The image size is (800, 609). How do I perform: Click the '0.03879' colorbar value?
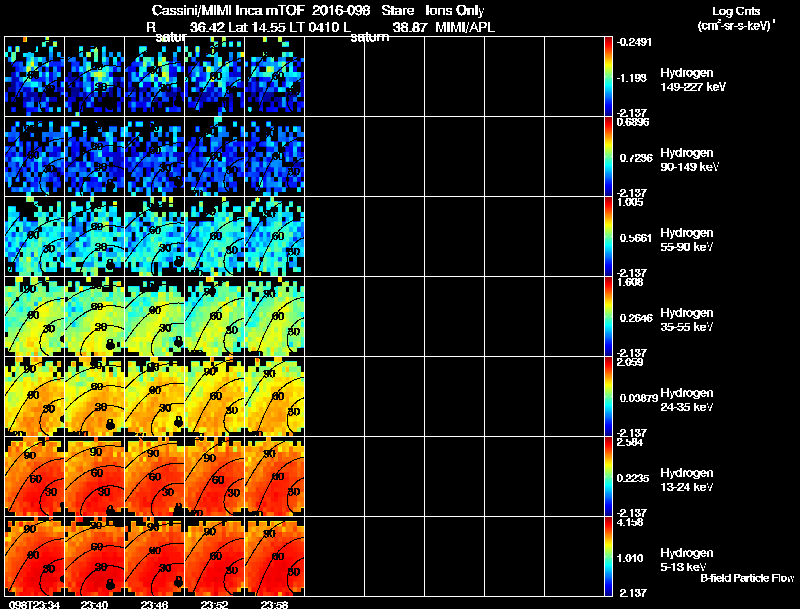639,398
